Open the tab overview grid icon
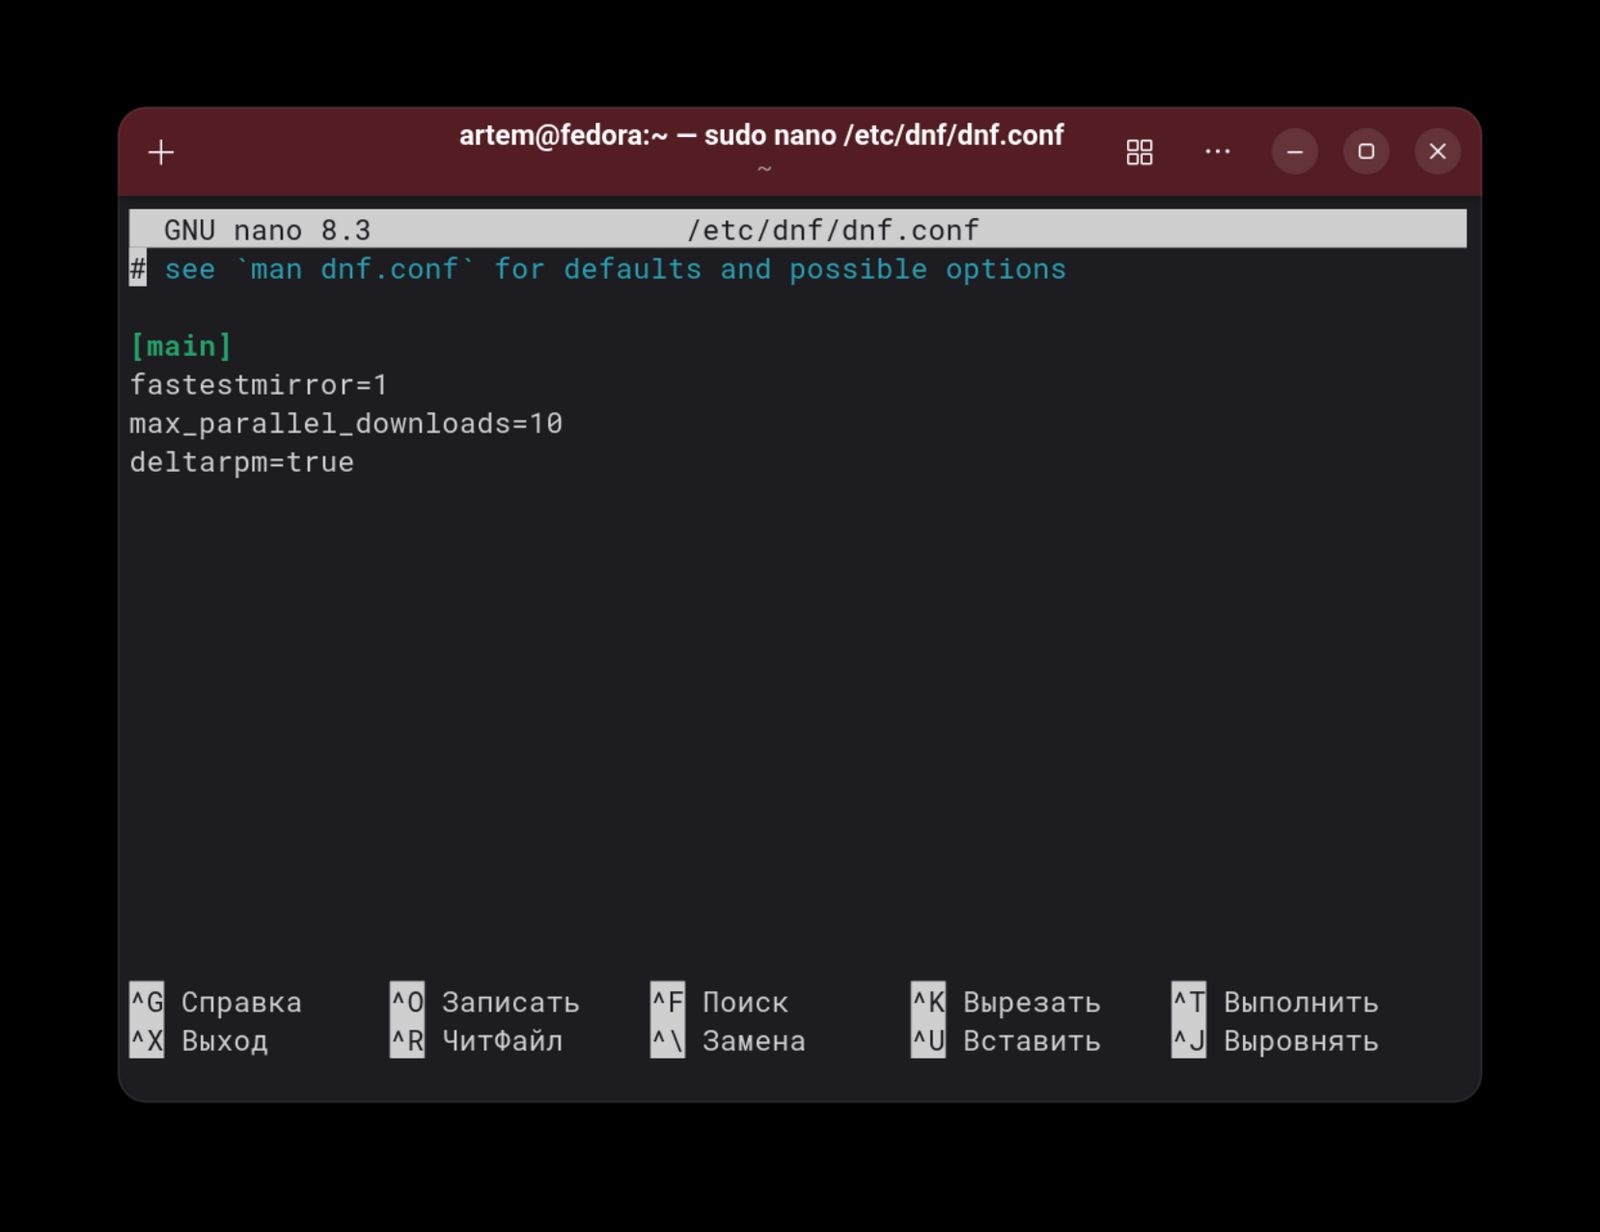The width and height of the screenshot is (1600, 1232). point(1139,152)
